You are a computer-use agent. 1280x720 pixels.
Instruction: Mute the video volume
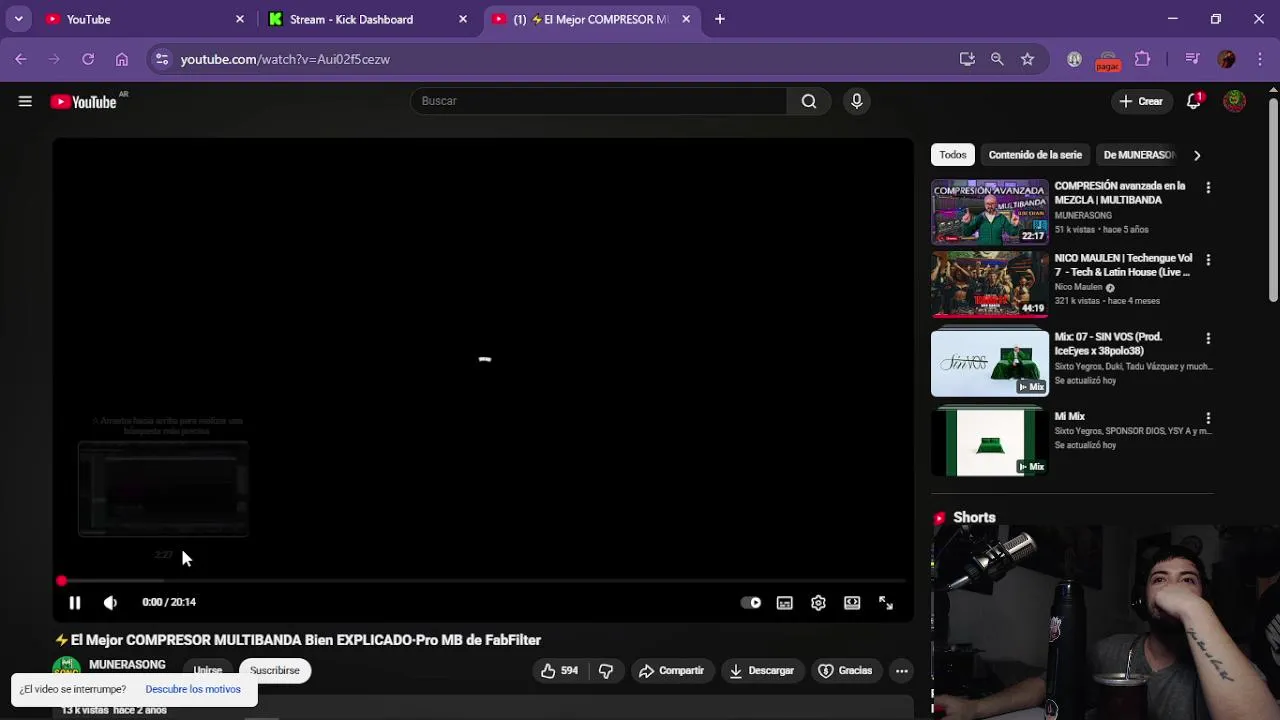[110, 603]
